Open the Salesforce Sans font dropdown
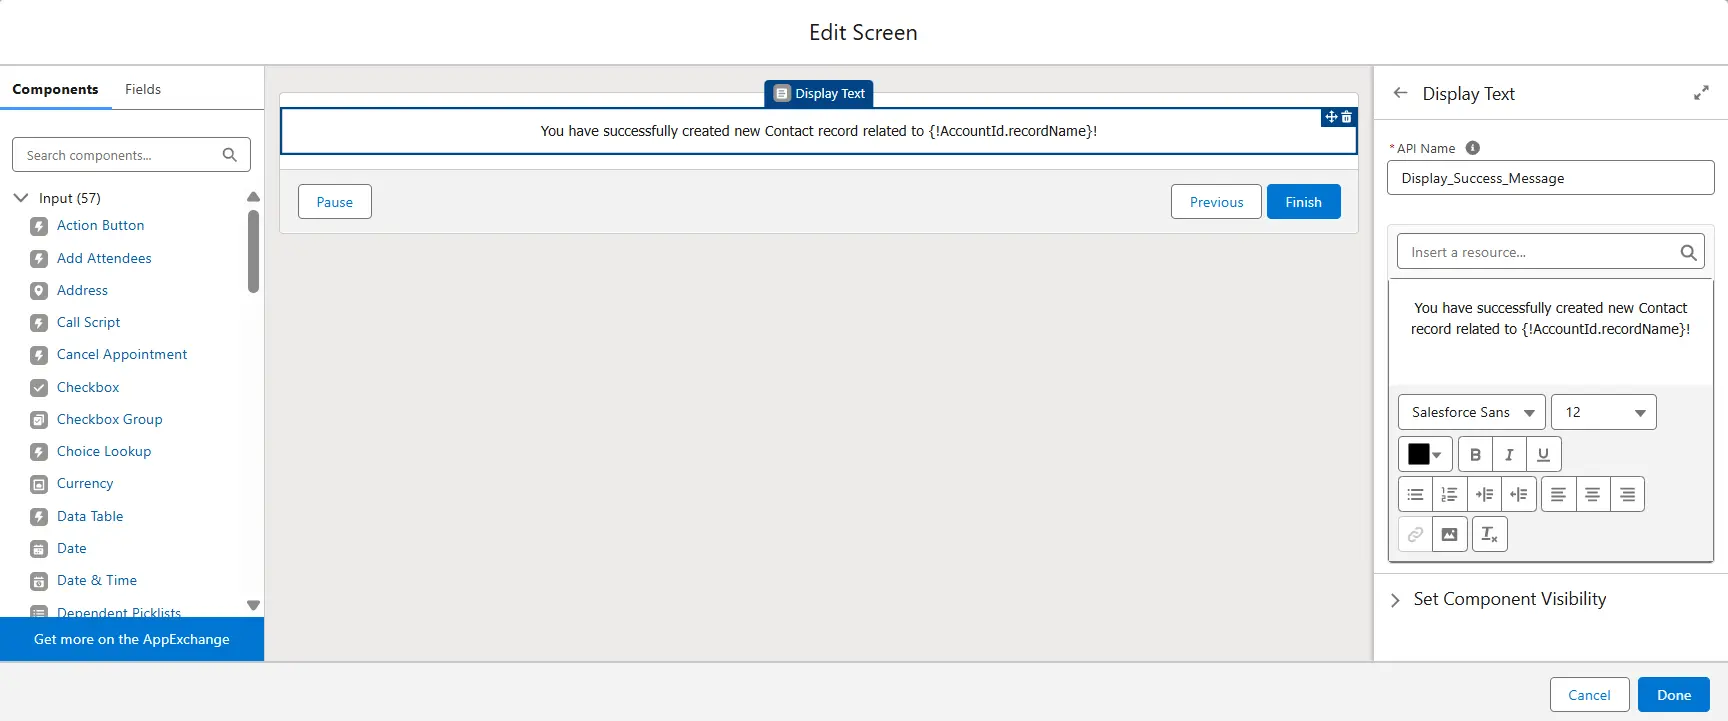The width and height of the screenshot is (1728, 721). (1471, 412)
